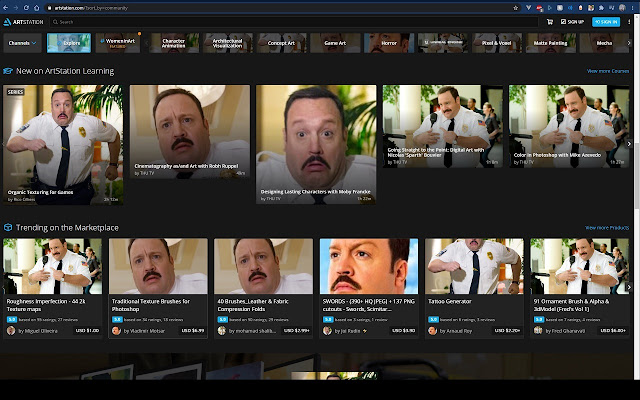Open Designing Lasting Characters course thumbnail

click(x=316, y=144)
